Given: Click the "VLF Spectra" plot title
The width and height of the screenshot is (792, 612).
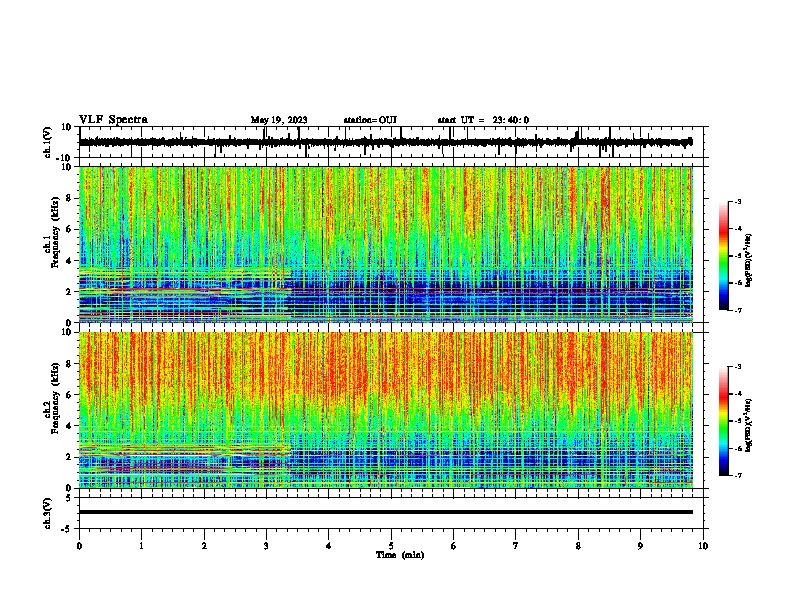Looking at the screenshot, I should (x=113, y=120).
